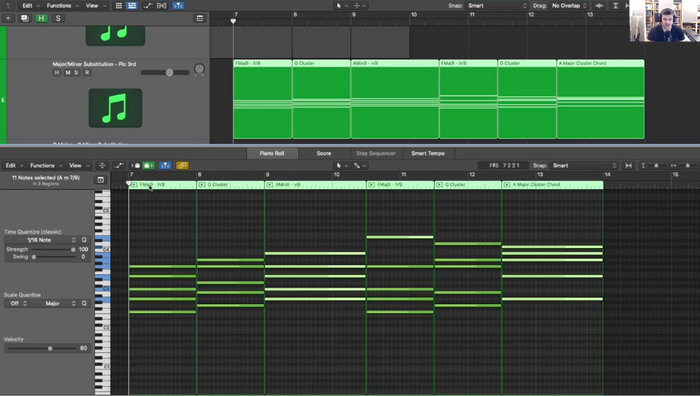This screenshot has height=396, width=700.
Task: Record-enable the Major/Minor Substitution track
Action: [87, 72]
